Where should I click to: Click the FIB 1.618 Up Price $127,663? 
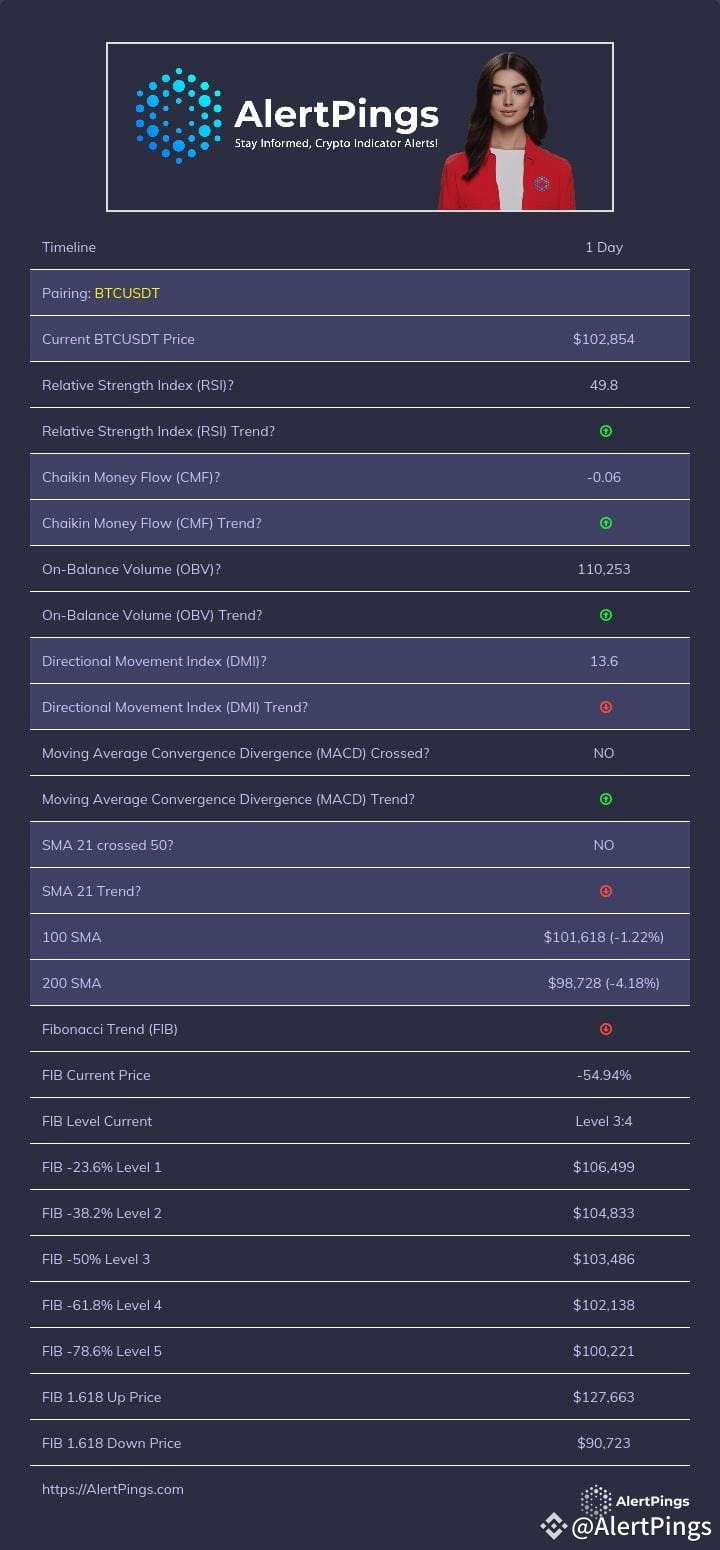(x=604, y=1397)
